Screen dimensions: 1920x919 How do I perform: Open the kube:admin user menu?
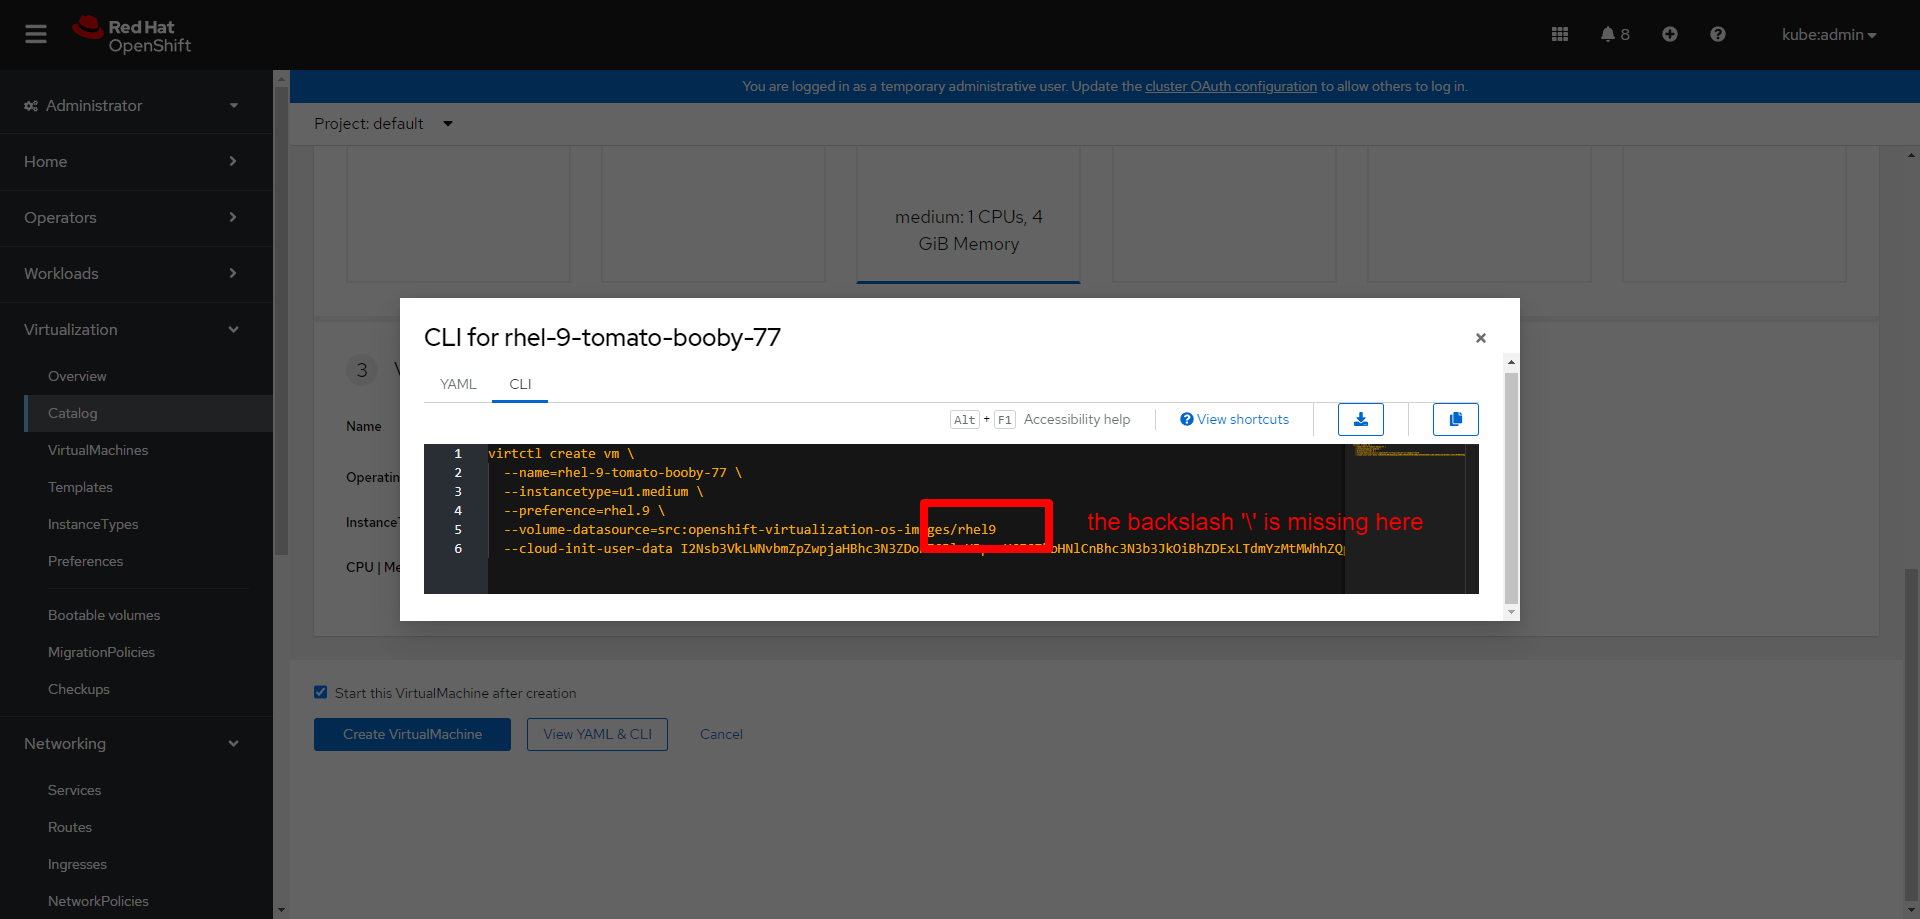pyautogui.click(x=1829, y=35)
